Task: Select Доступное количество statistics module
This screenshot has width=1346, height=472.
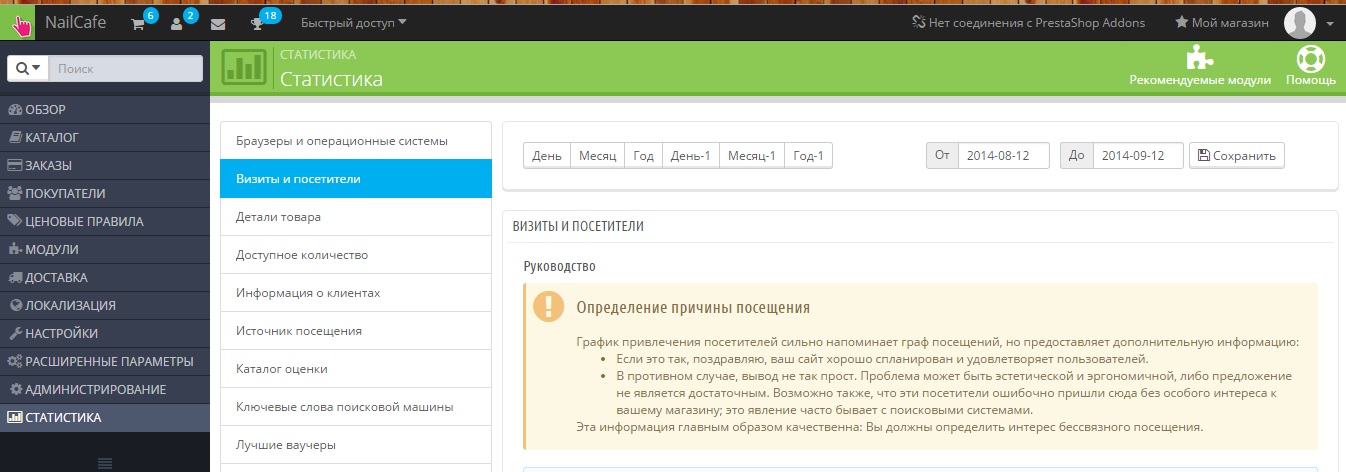Action: tap(356, 255)
